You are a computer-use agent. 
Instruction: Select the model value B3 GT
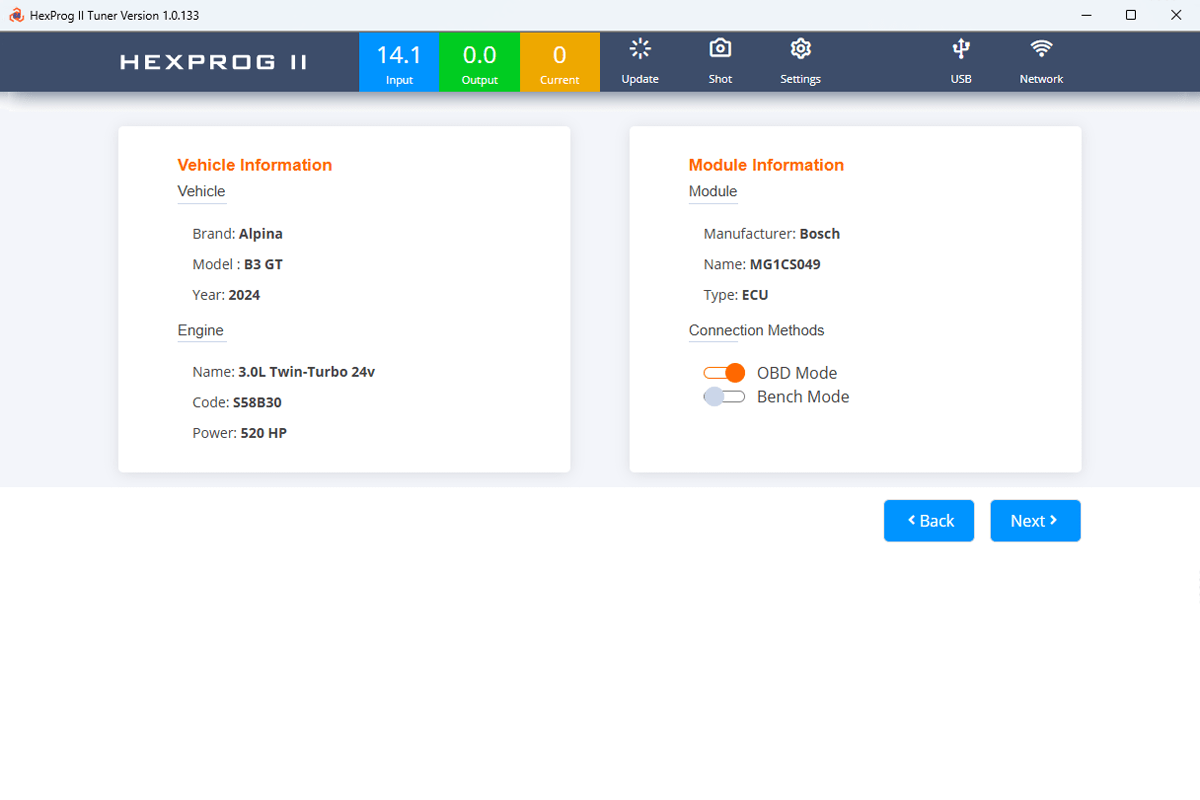click(263, 264)
